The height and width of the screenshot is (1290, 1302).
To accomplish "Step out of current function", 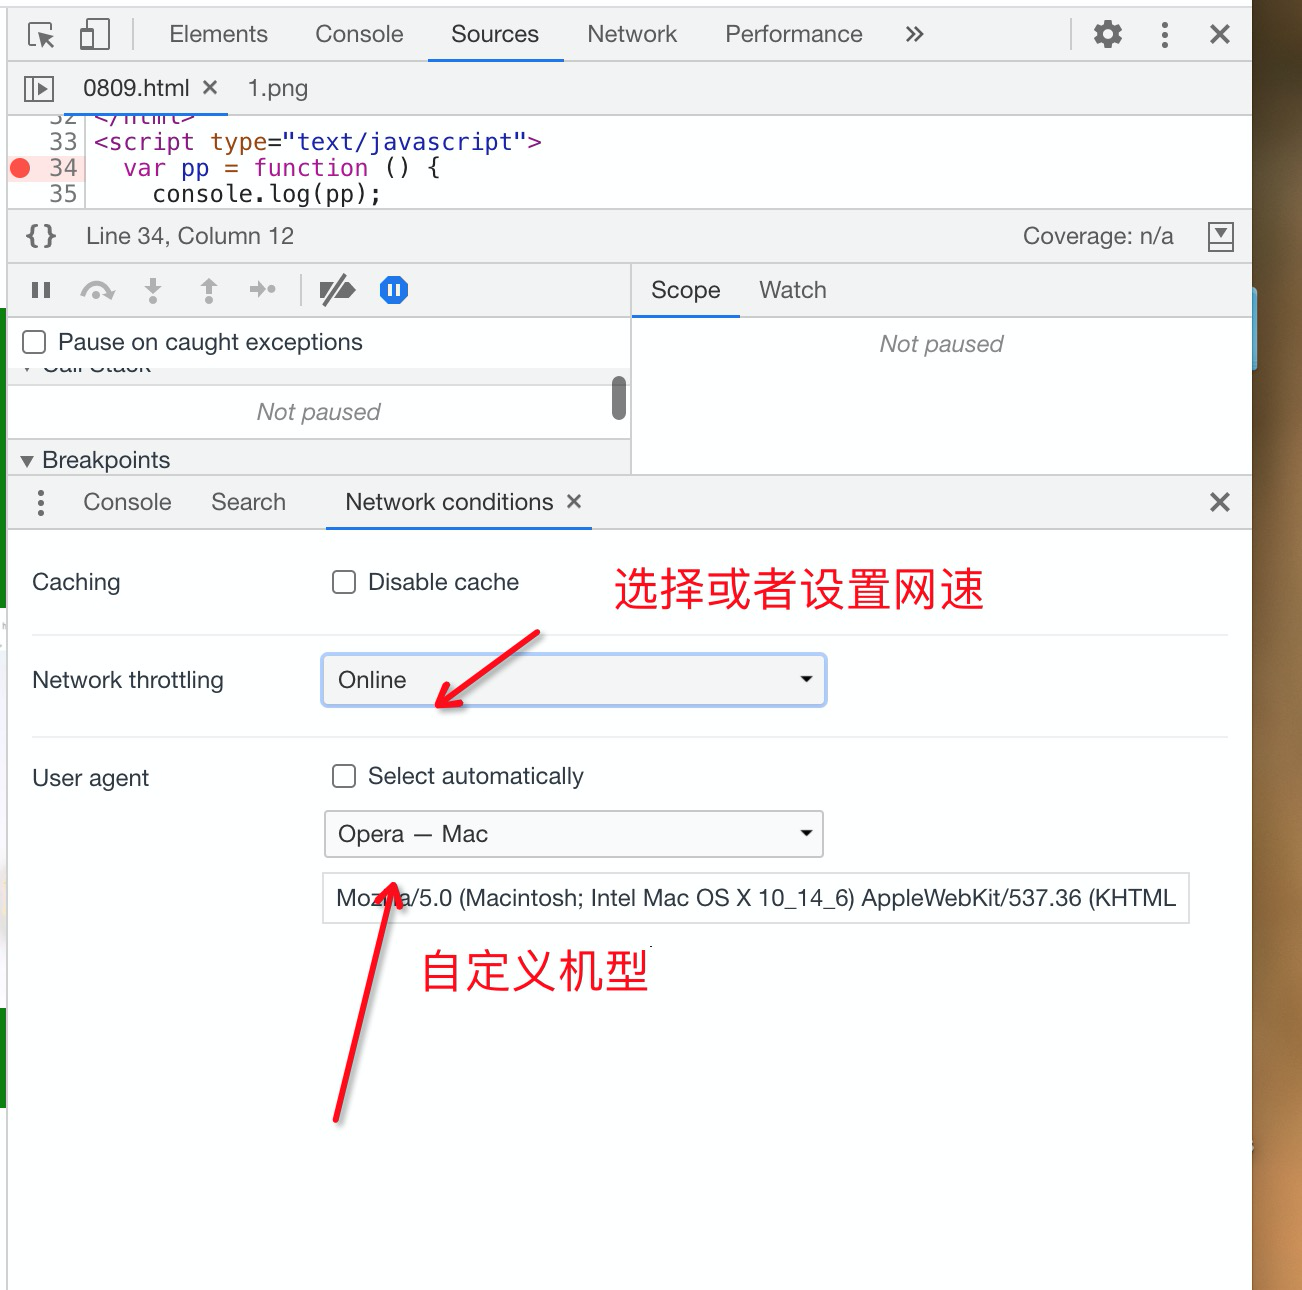I will [209, 290].
